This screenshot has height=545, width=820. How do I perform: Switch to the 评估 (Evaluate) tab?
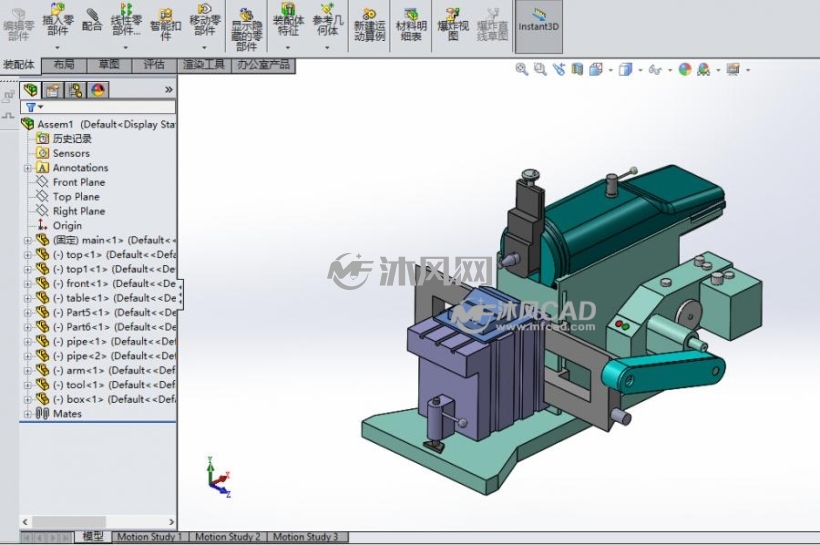[154, 65]
